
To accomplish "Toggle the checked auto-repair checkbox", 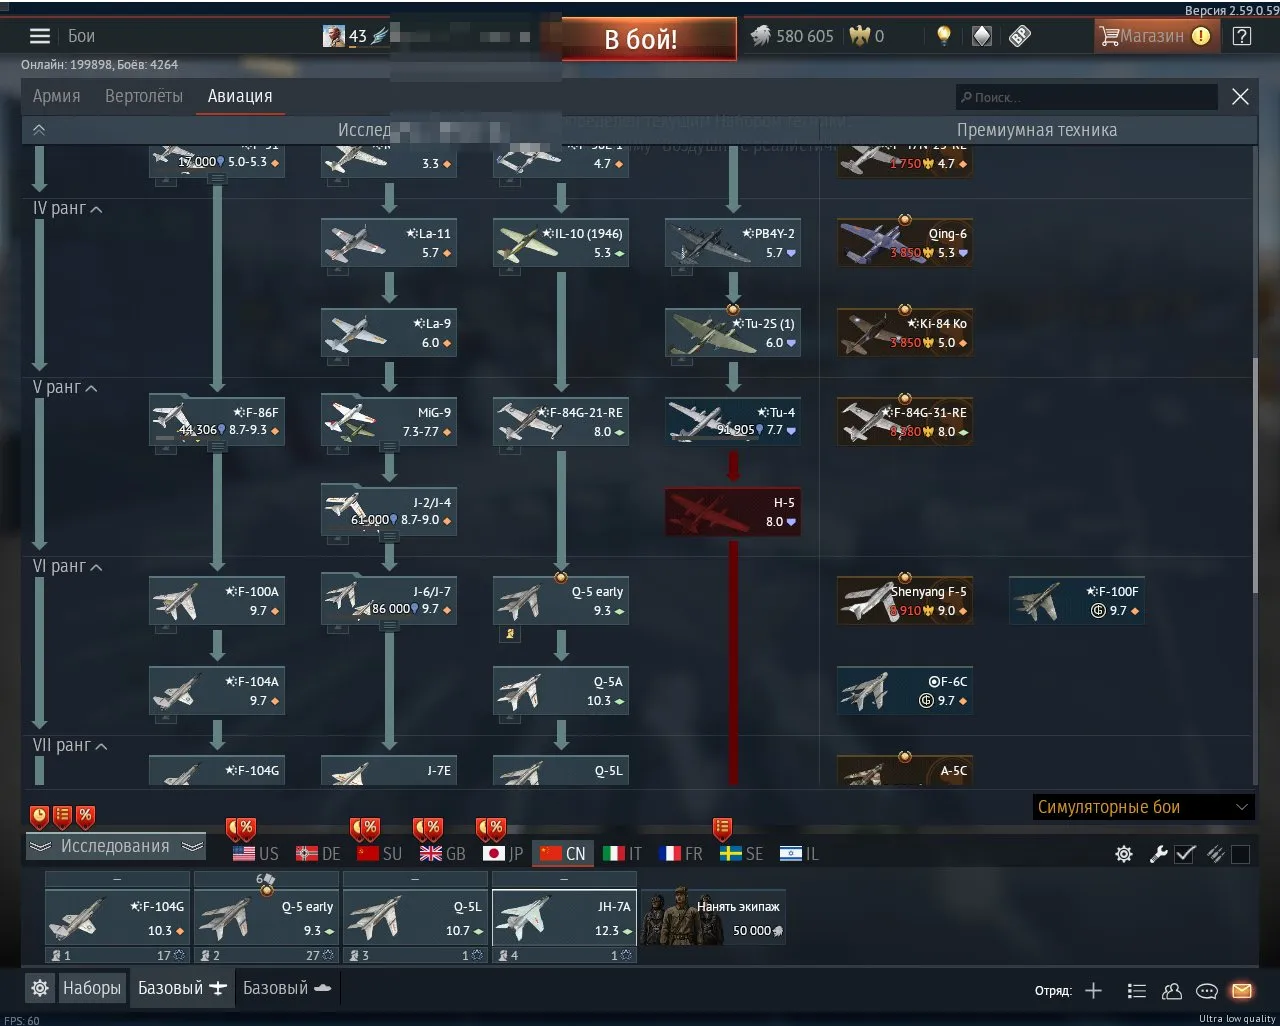I will point(1185,854).
